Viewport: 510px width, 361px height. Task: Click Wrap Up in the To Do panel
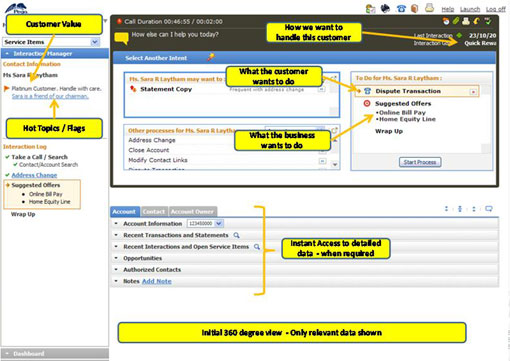pos(389,131)
